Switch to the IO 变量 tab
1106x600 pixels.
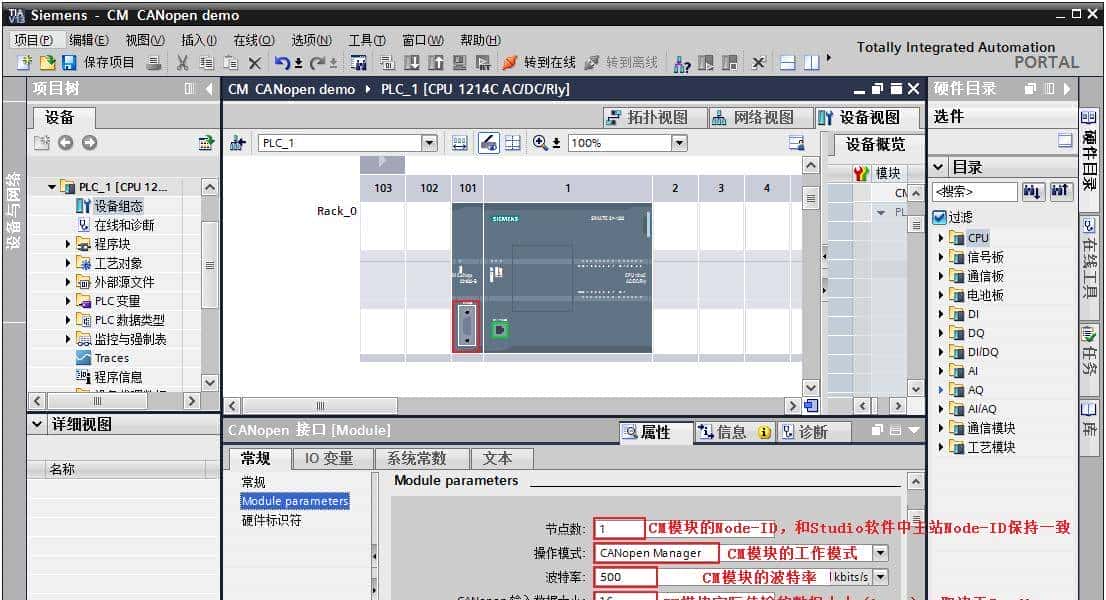[x=328, y=459]
